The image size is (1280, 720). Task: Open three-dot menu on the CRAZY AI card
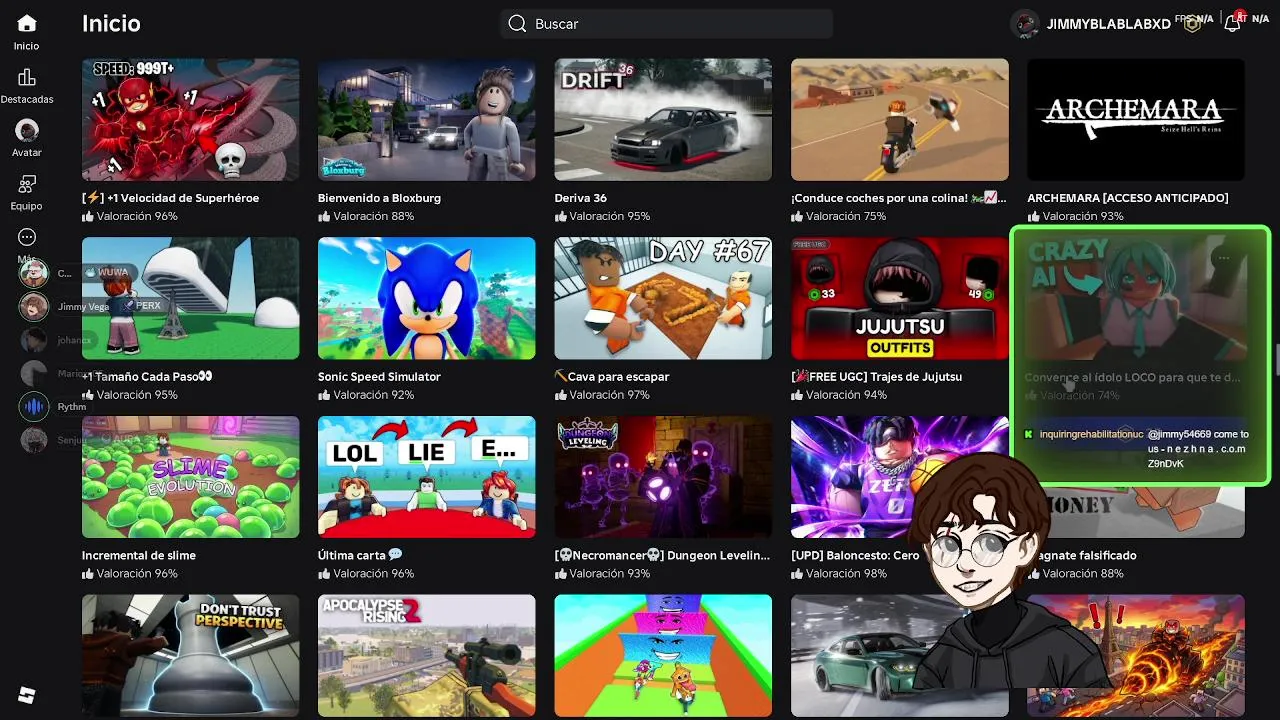click(x=1223, y=258)
